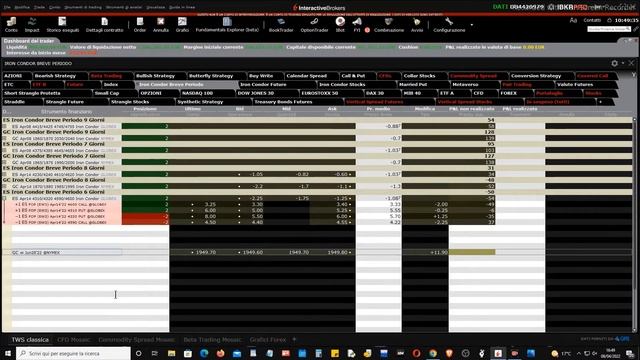Screen dimensions: 640x360
Task: Open the Conto toolbar icon
Action: point(11,24)
